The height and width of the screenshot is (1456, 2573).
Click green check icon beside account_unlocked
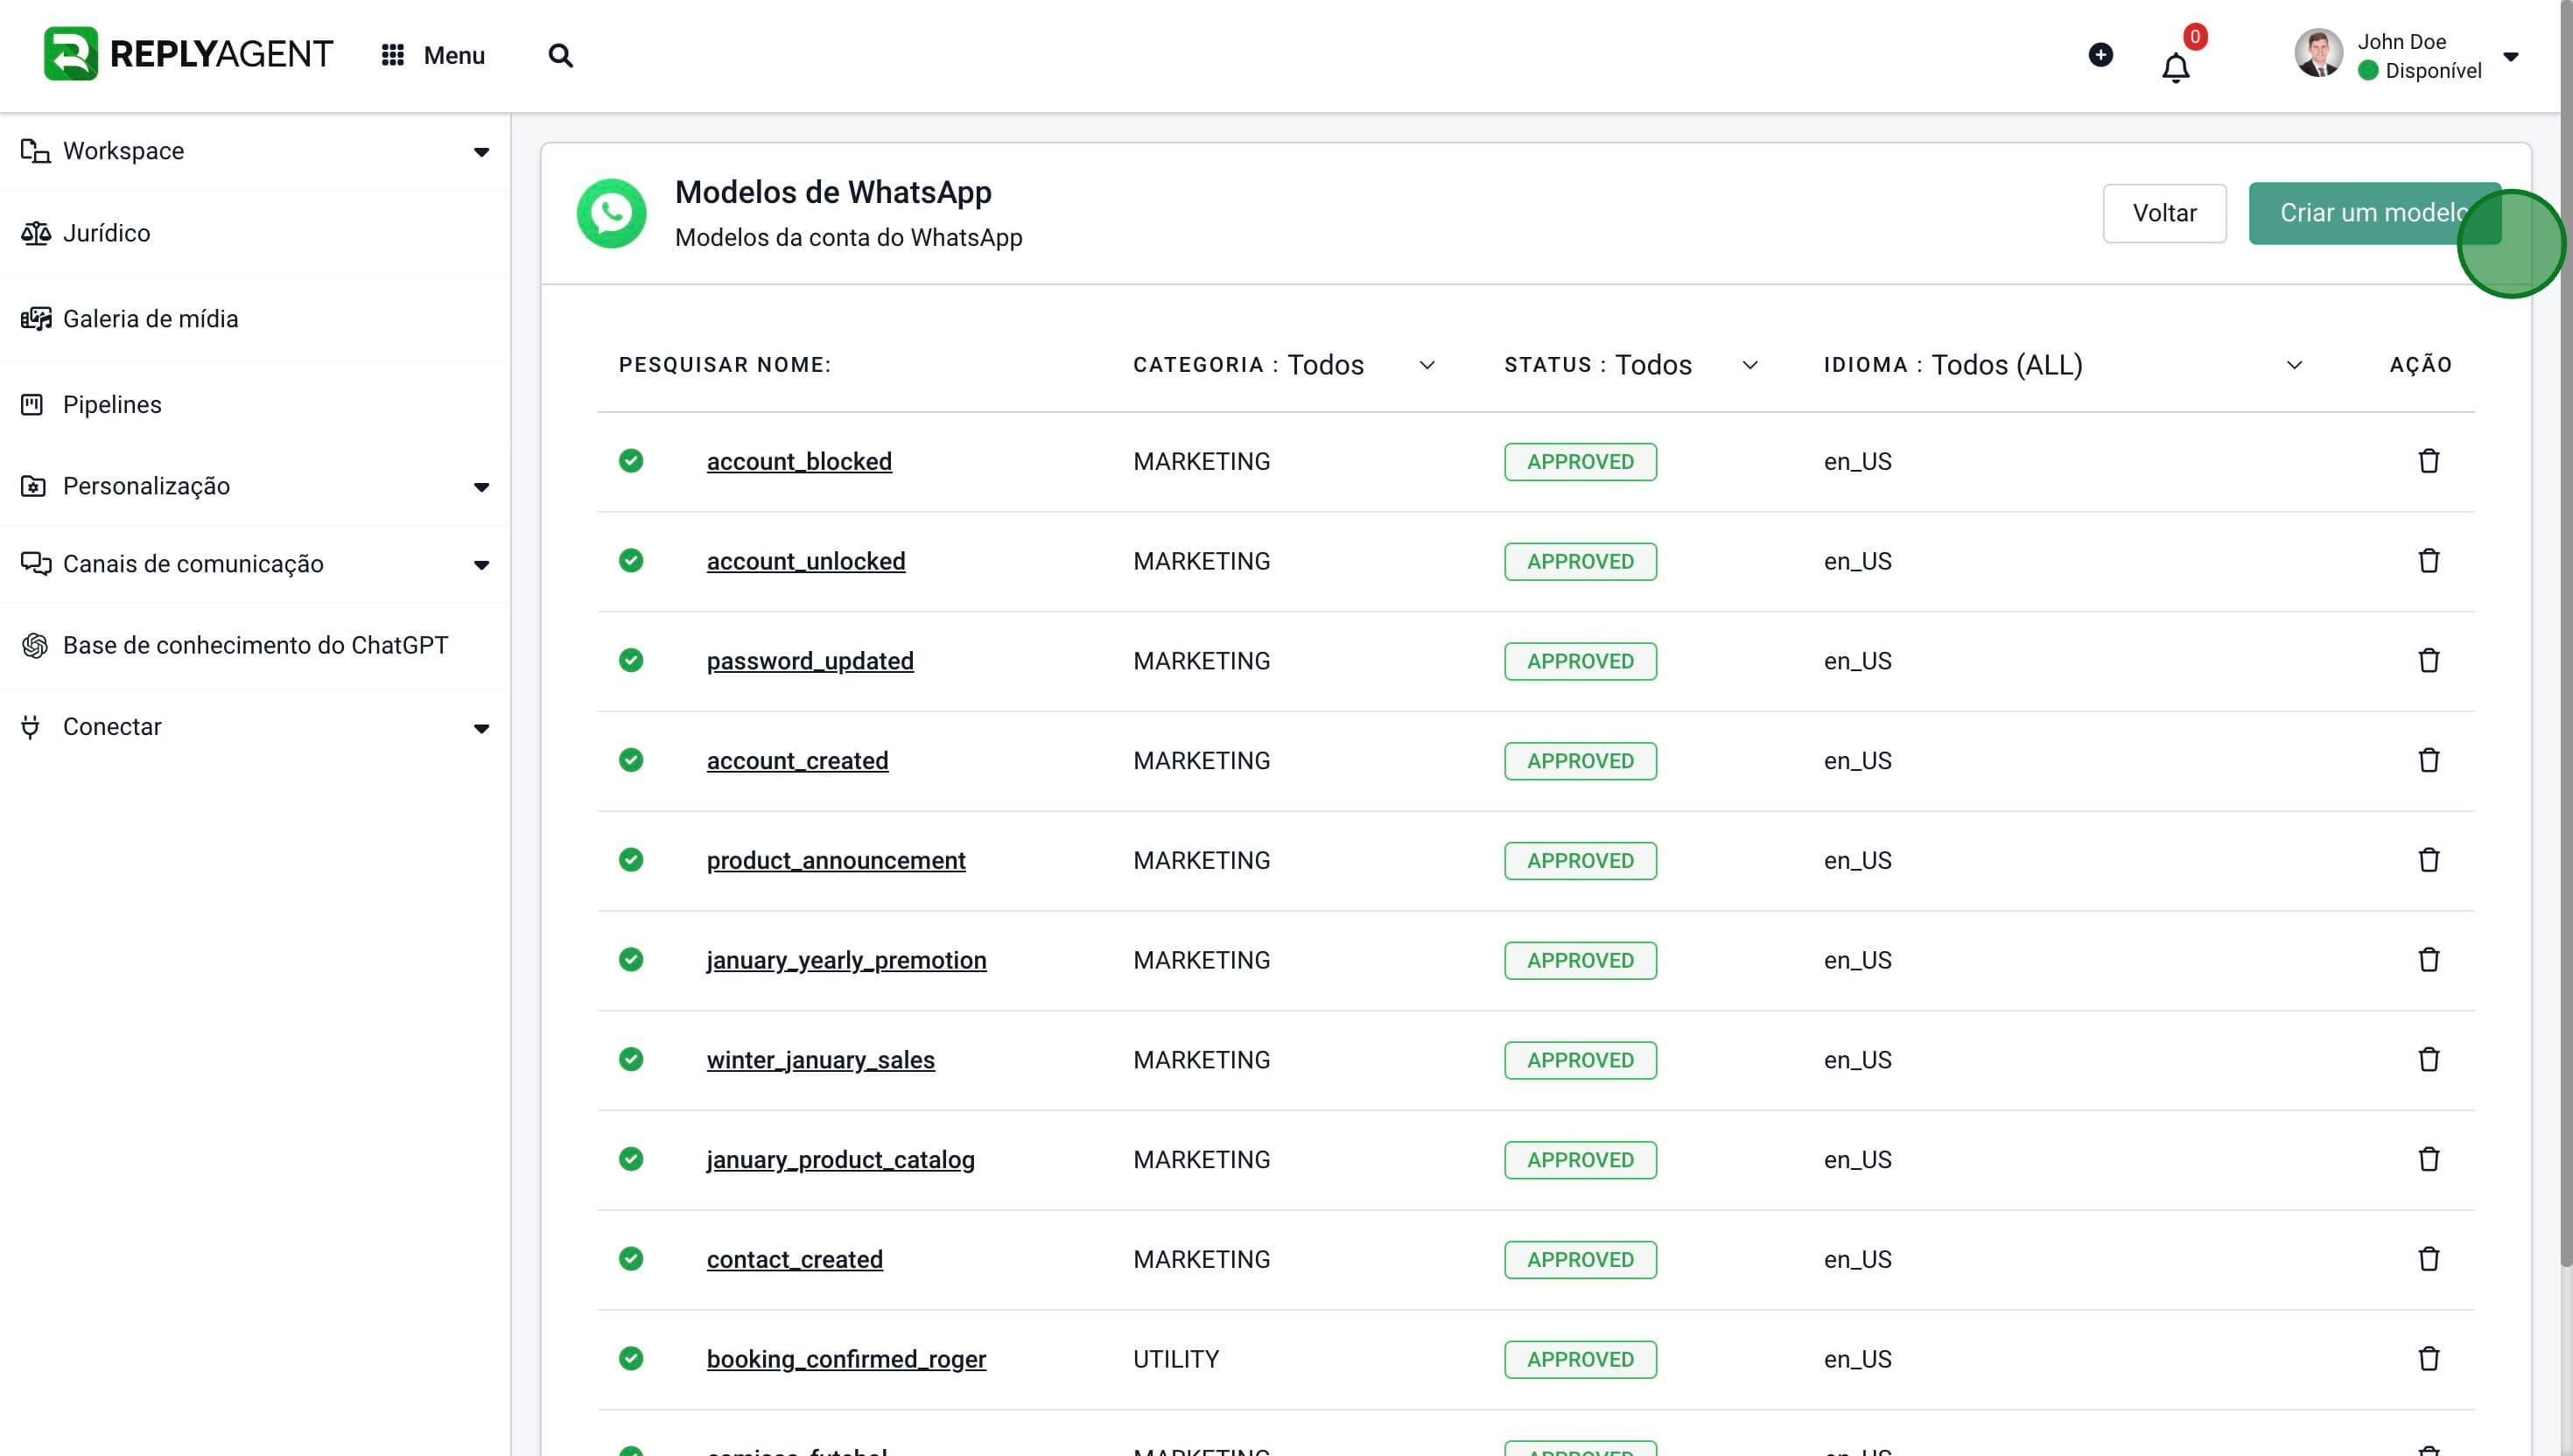[x=630, y=561]
